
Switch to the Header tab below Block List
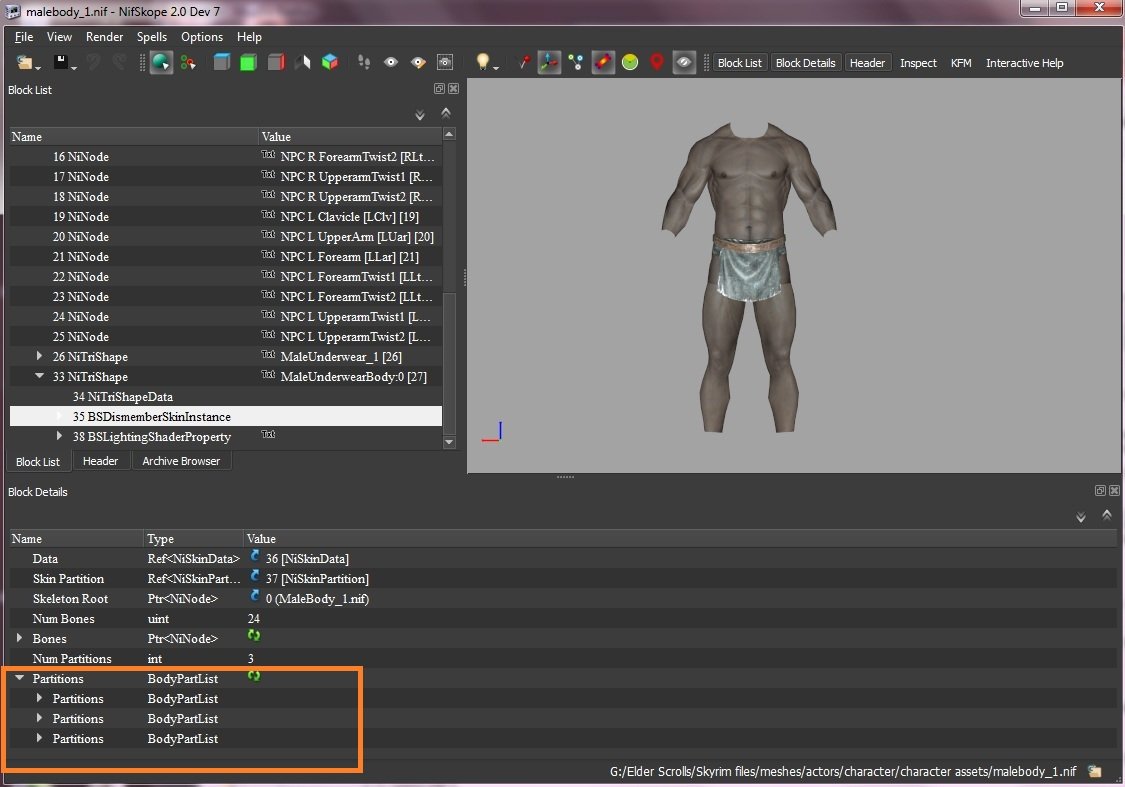tap(100, 461)
